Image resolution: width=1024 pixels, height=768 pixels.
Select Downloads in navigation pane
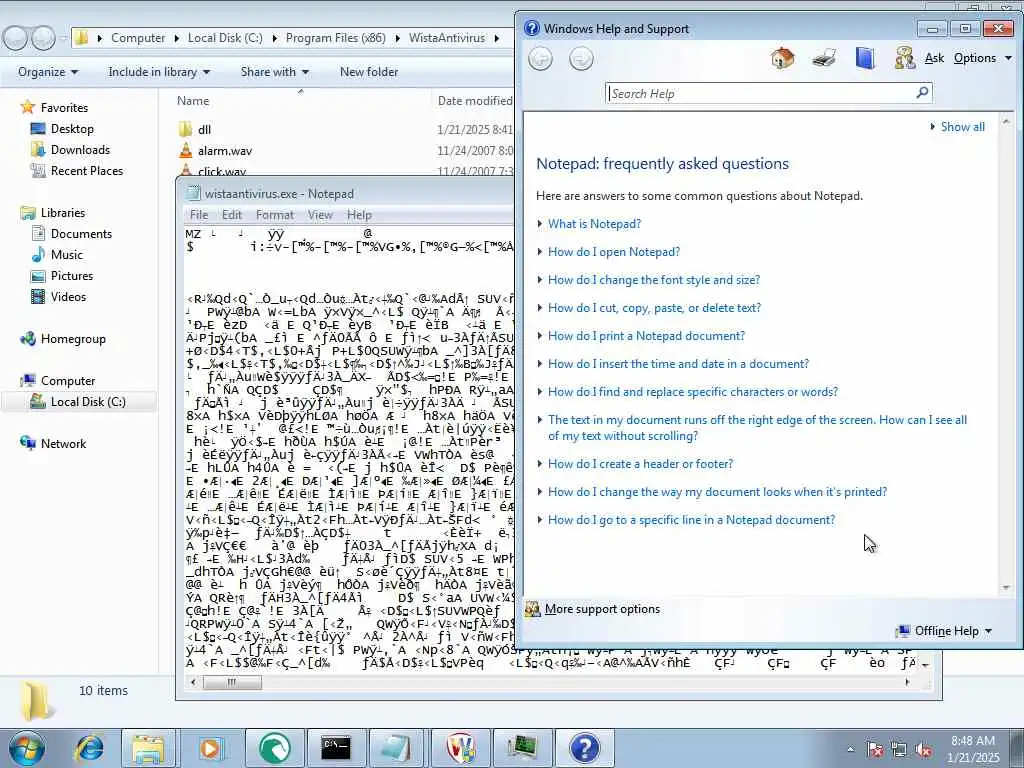(80, 150)
